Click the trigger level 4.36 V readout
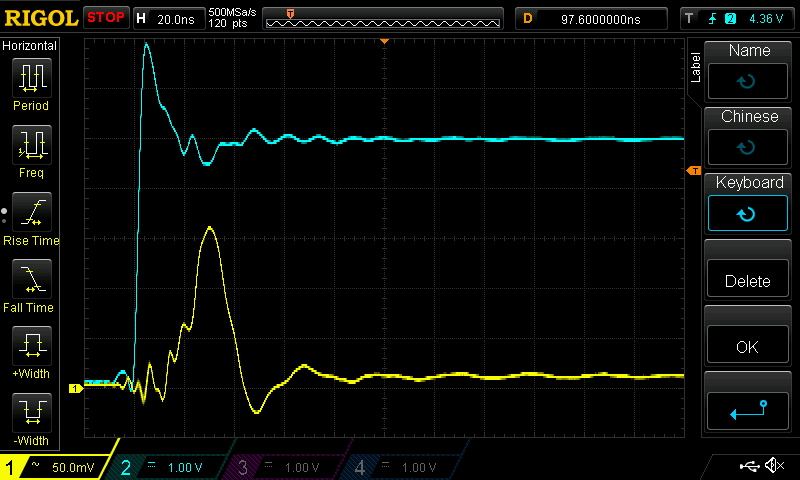 (x=766, y=19)
